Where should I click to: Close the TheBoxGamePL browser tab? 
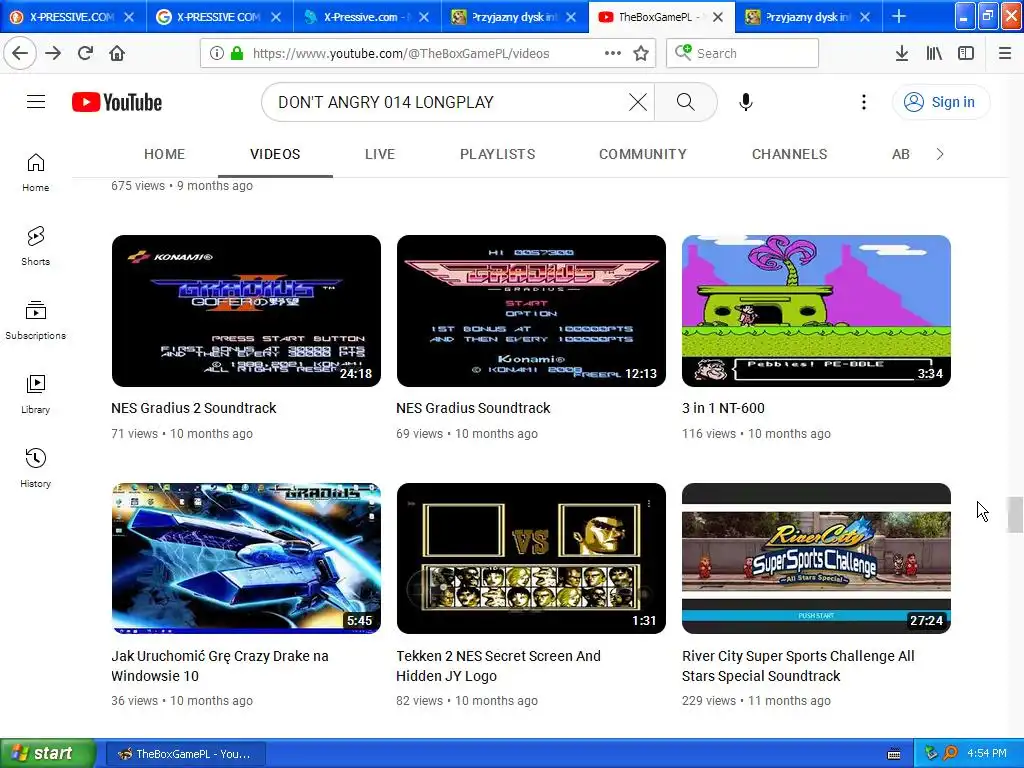(x=718, y=17)
